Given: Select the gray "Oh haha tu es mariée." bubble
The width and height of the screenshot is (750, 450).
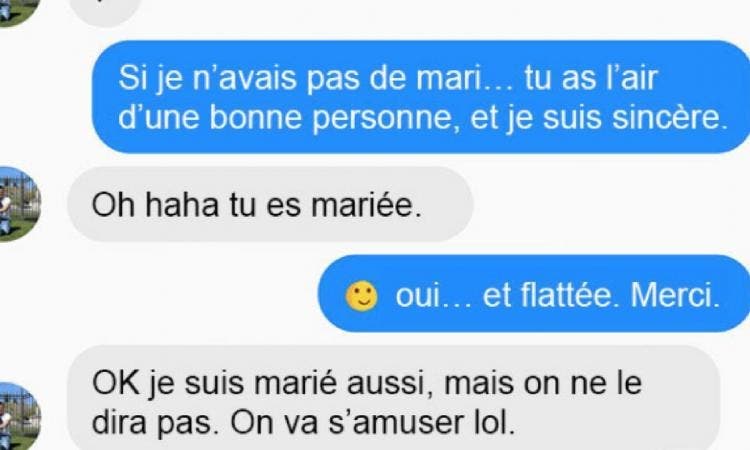Looking at the screenshot, I should 270,204.
